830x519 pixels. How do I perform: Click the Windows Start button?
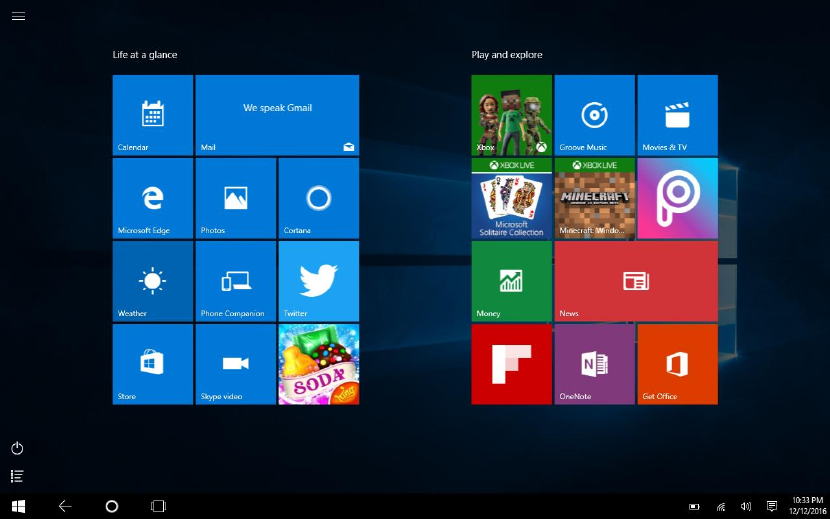point(18,506)
